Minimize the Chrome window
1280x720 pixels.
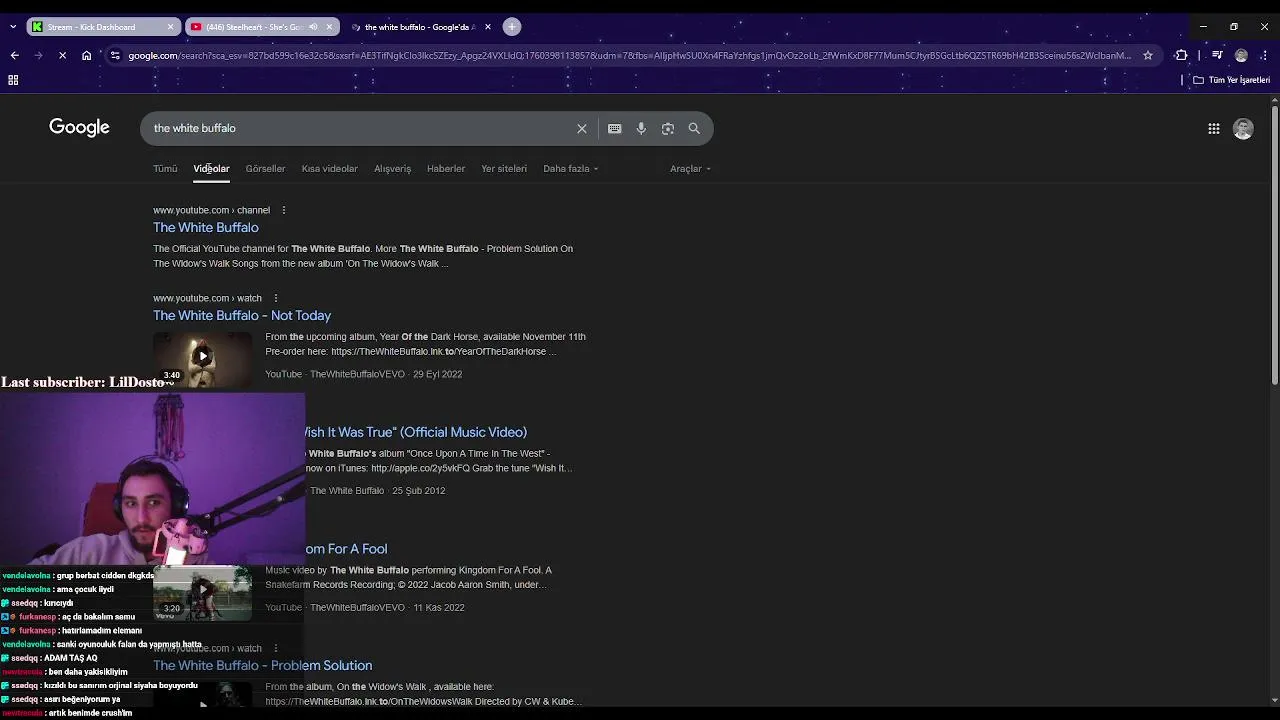[1203, 27]
